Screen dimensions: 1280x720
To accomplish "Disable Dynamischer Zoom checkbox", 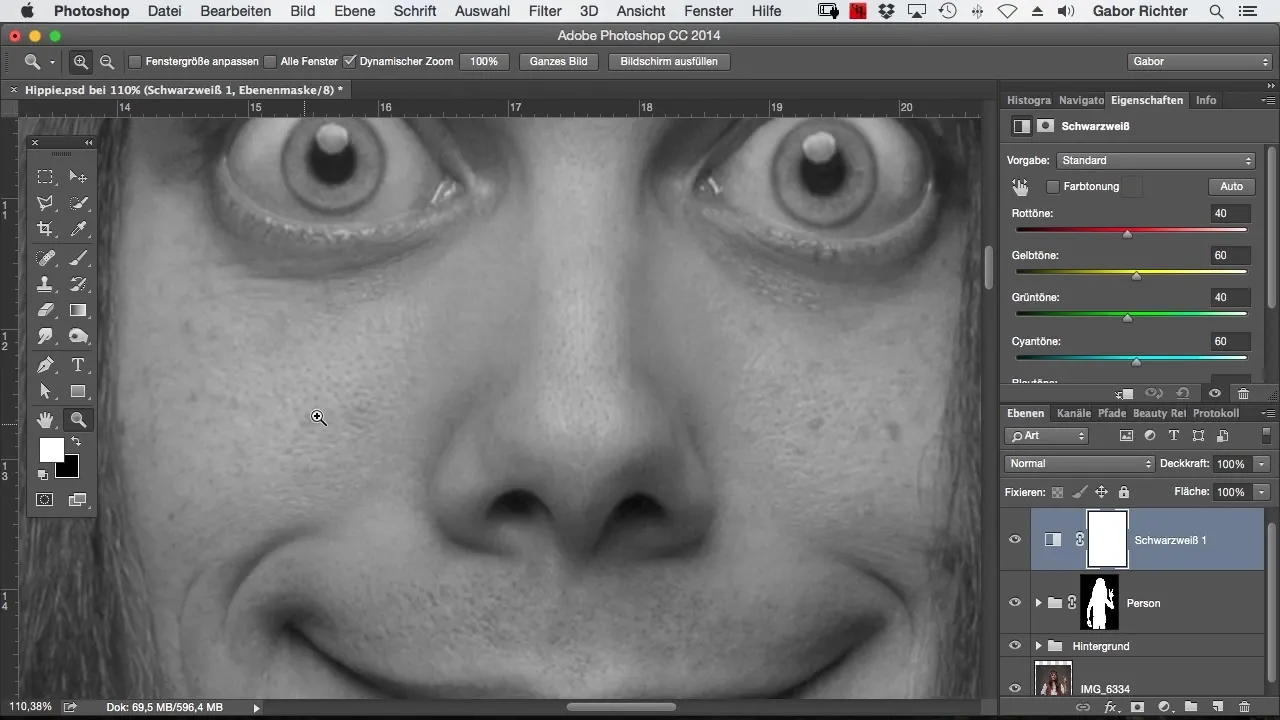I will pos(349,62).
